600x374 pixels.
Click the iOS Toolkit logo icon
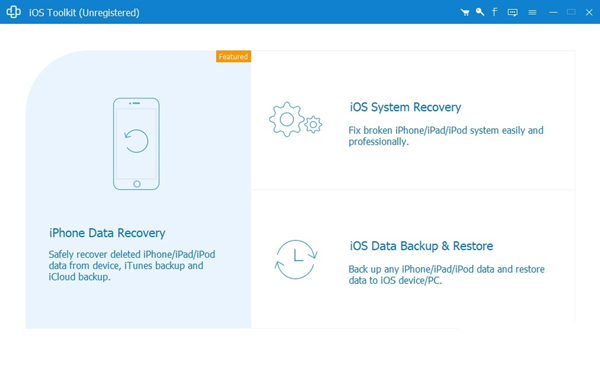coord(13,12)
